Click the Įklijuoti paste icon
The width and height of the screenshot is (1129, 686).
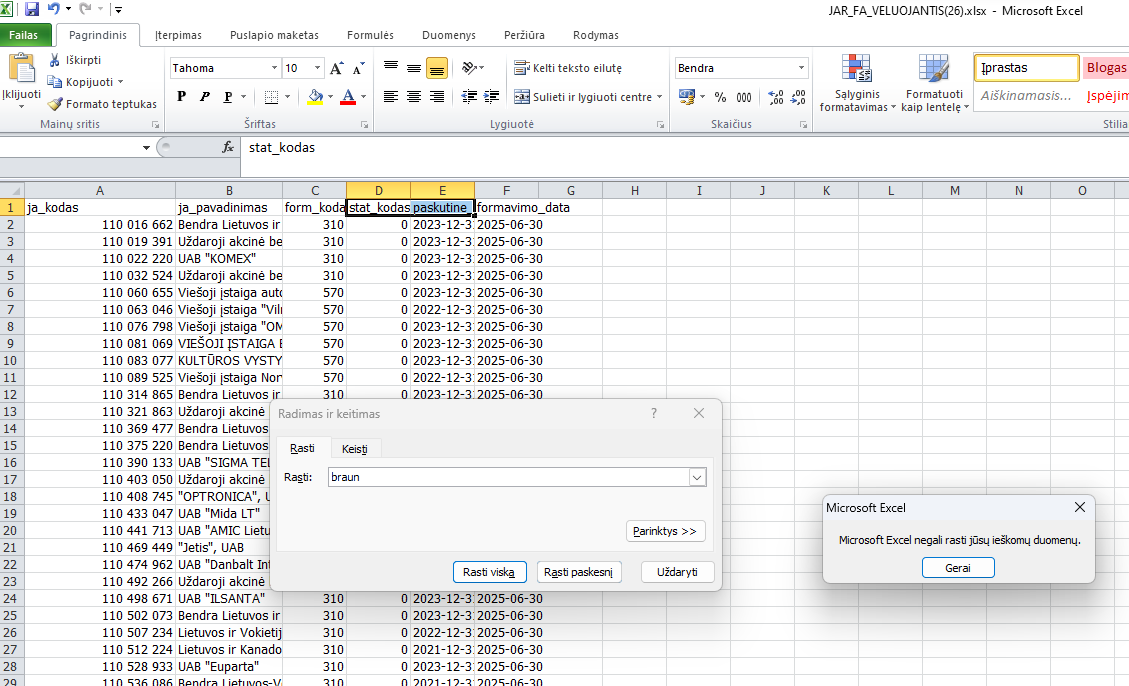click(21, 70)
